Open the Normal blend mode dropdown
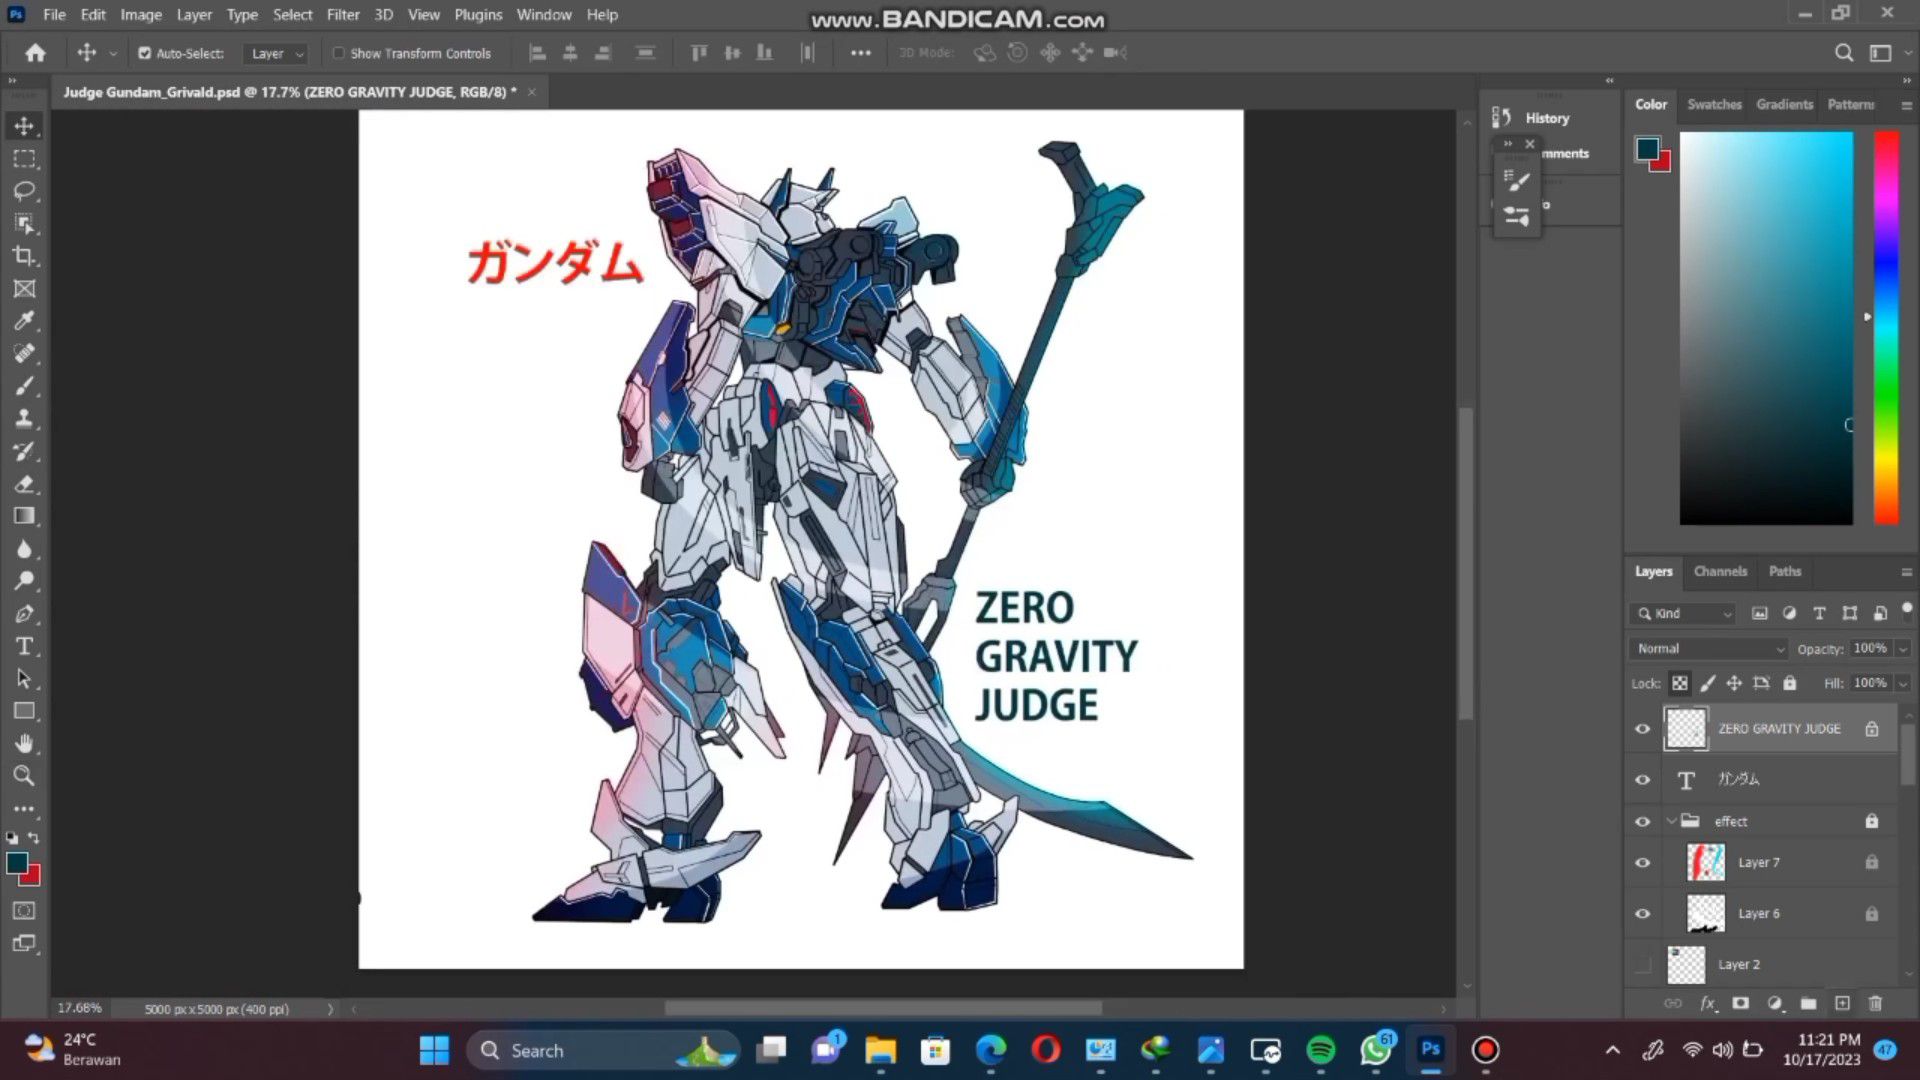Image resolution: width=1920 pixels, height=1080 pixels. tap(1709, 649)
